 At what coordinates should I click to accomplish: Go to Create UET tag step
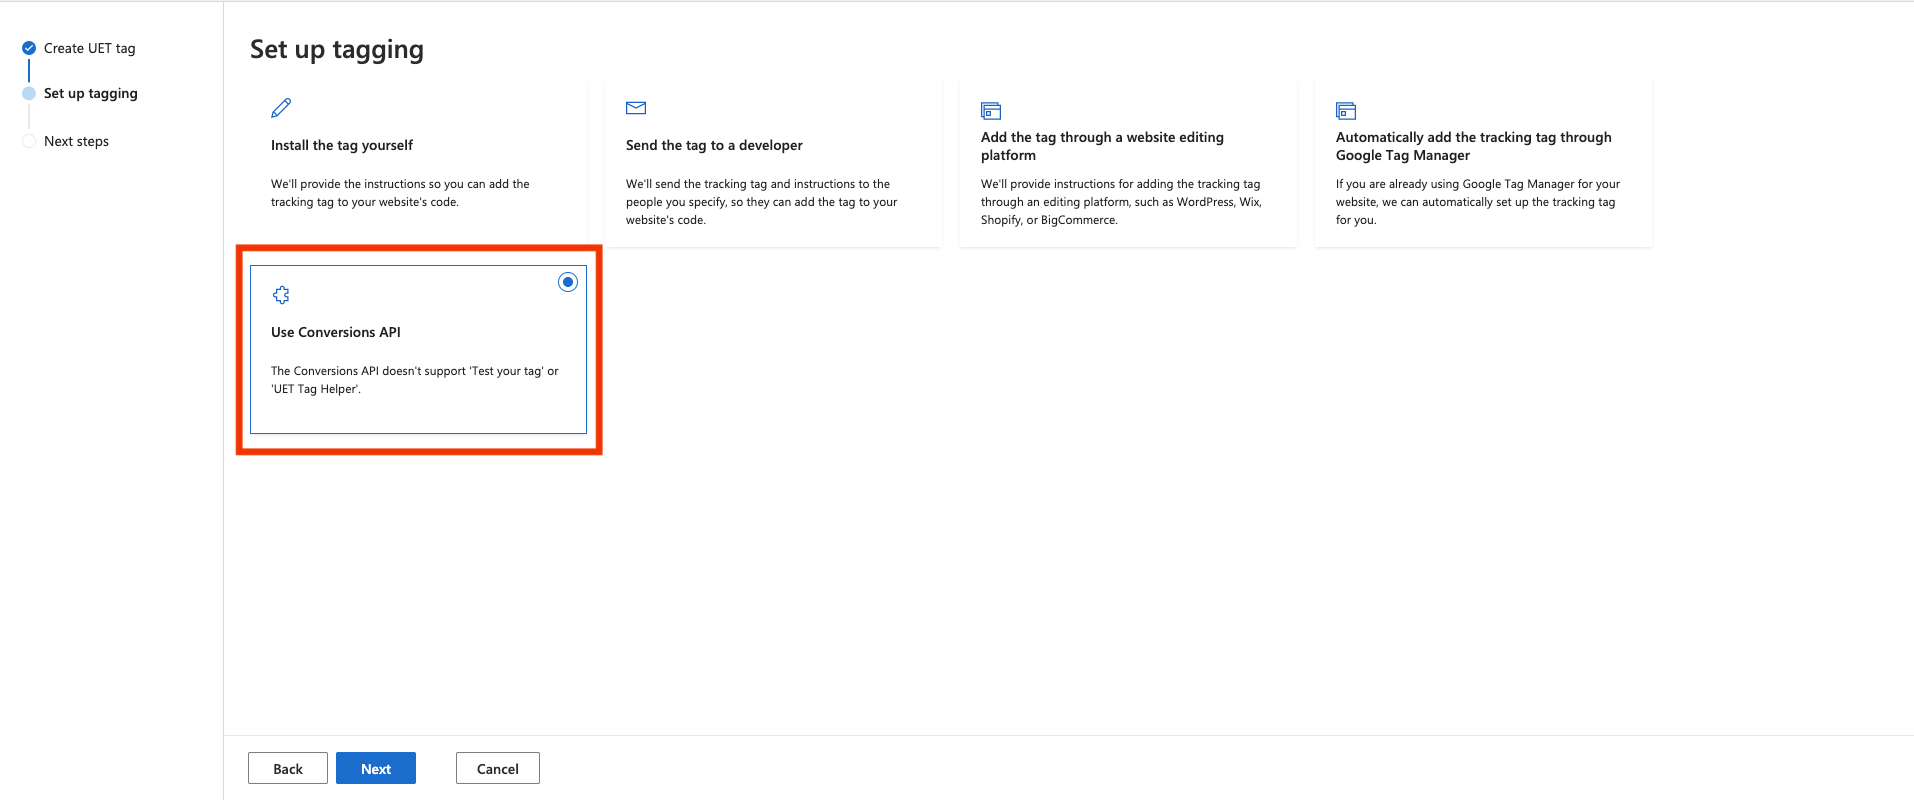[89, 48]
